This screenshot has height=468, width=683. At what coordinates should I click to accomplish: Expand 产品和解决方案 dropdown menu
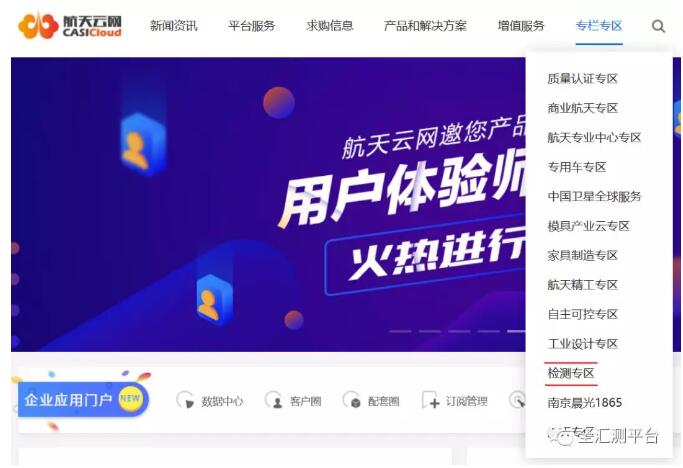point(425,26)
